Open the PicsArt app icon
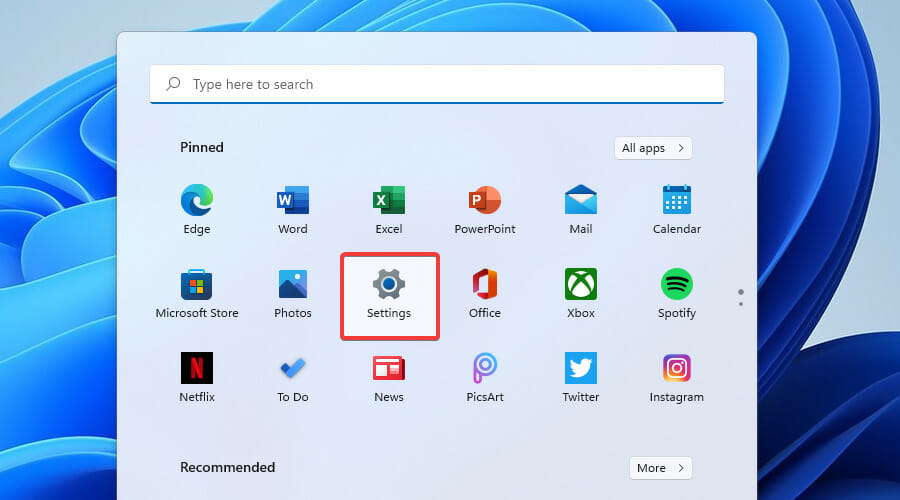This screenshot has width=900, height=500. (x=485, y=368)
